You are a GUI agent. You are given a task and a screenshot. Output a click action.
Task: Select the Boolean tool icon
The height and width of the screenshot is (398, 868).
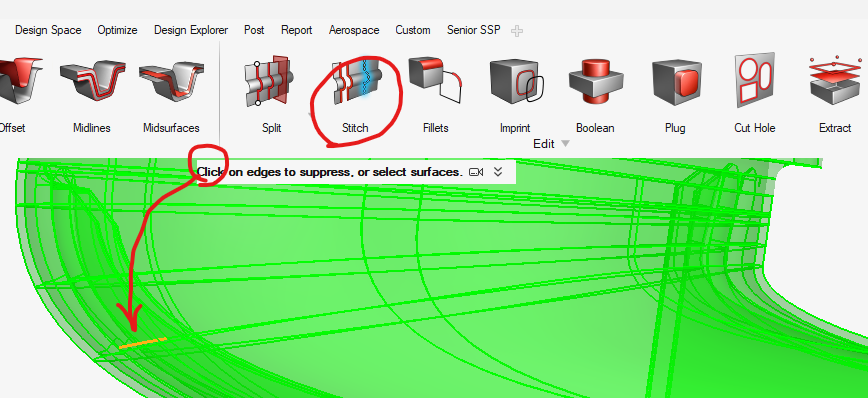(x=596, y=82)
